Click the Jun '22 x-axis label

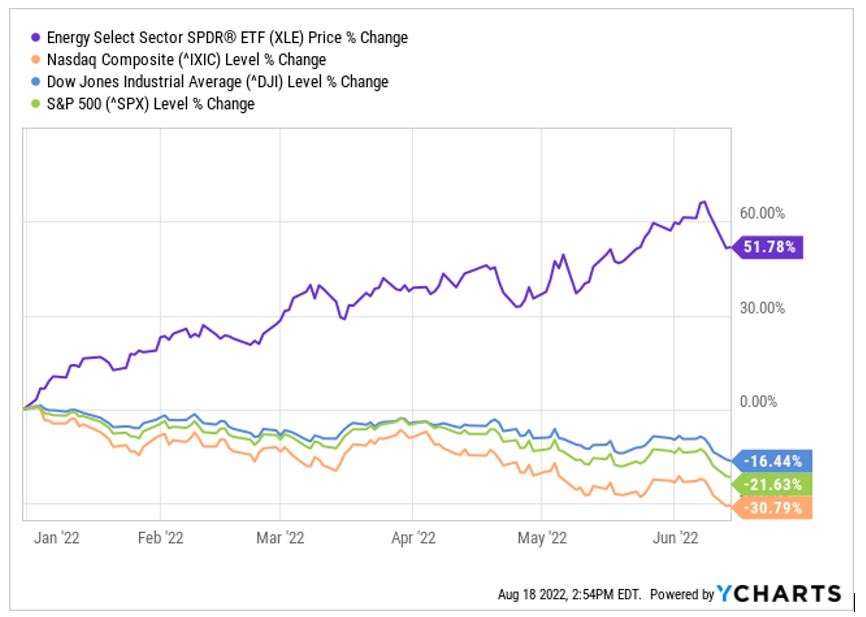pyautogui.click(x=676, y=538)
